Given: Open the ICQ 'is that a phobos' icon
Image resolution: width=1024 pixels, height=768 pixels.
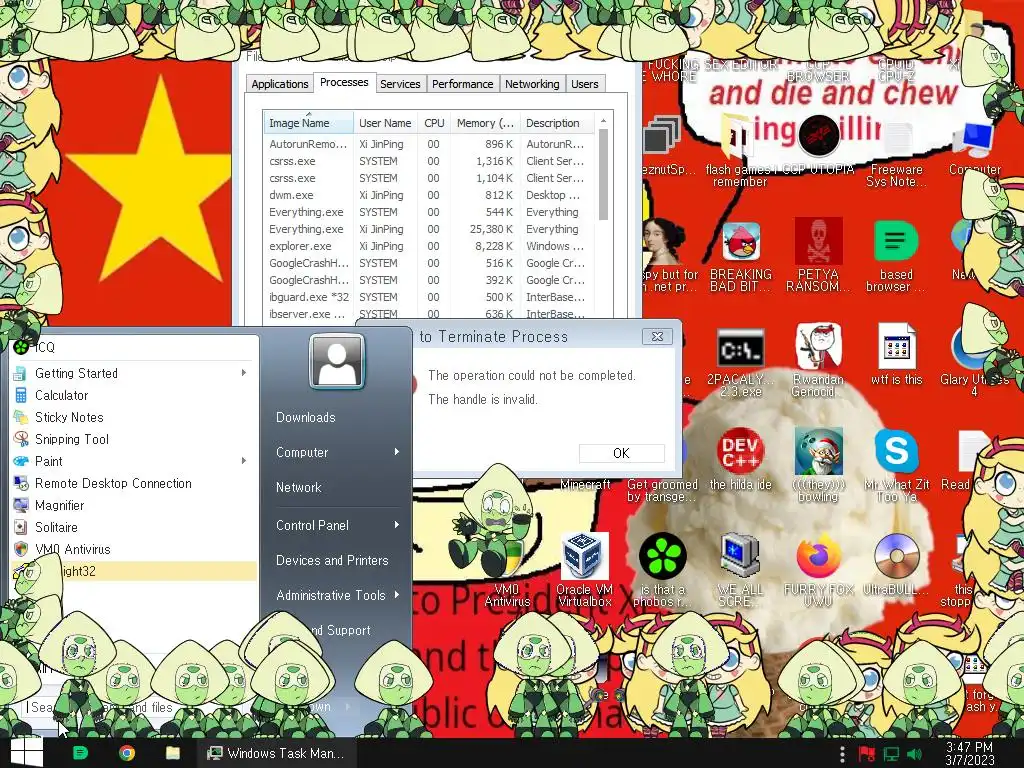Looking at the screenshot, I should 662,556.
